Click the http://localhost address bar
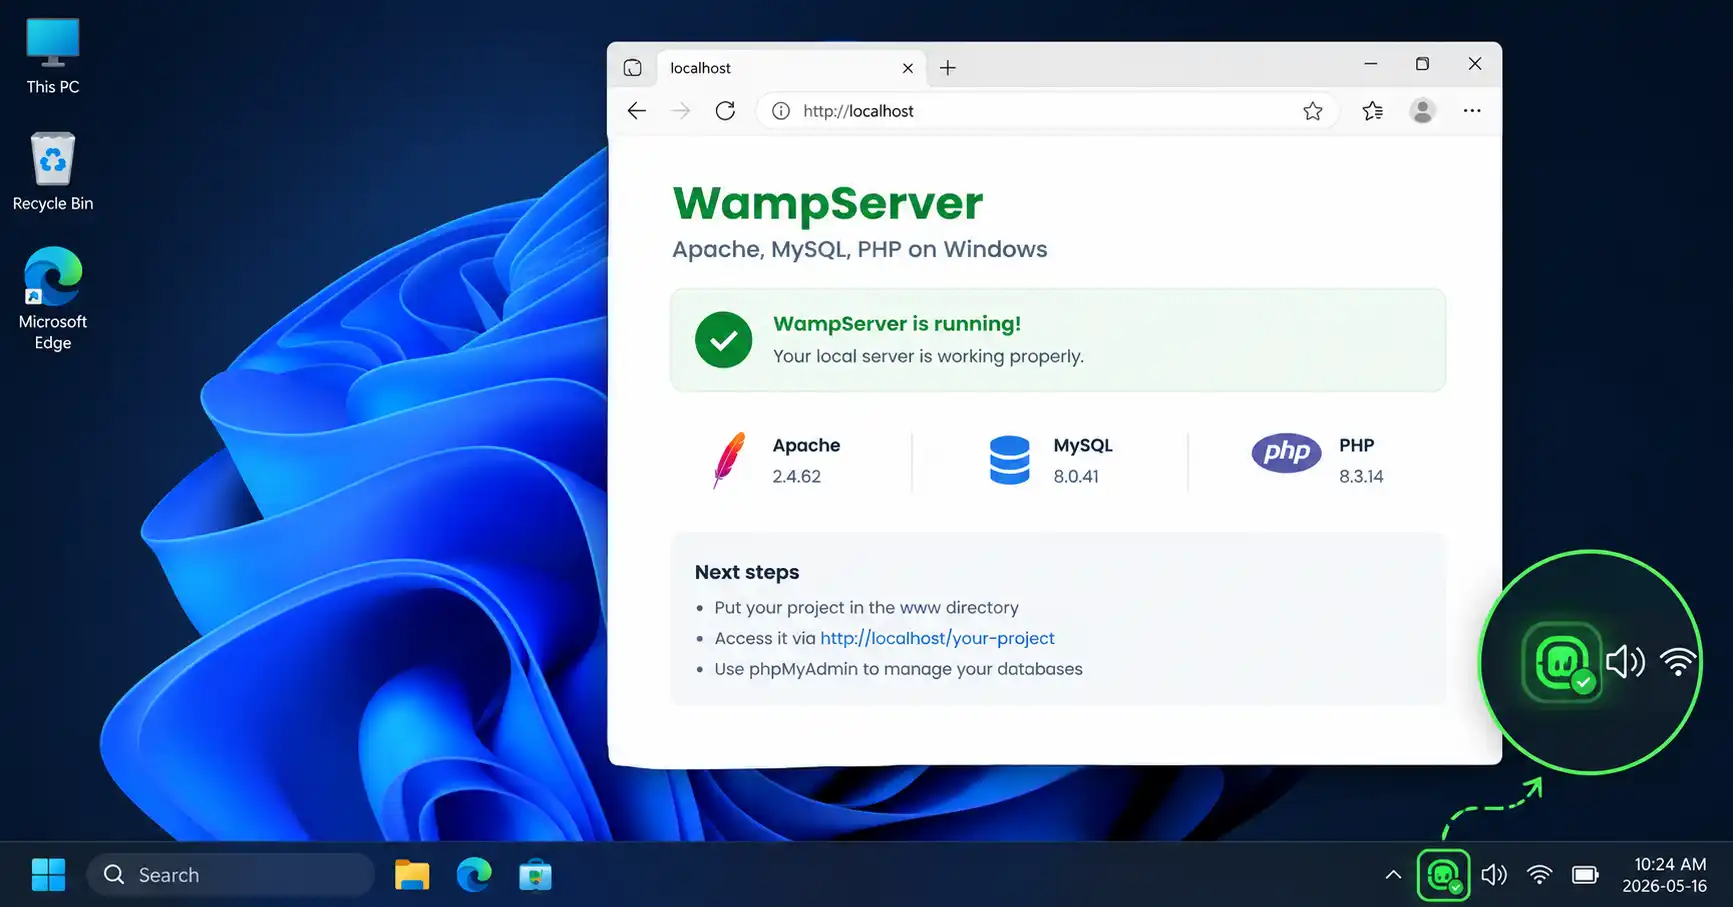1733x907 pixels. point(1047,111)
